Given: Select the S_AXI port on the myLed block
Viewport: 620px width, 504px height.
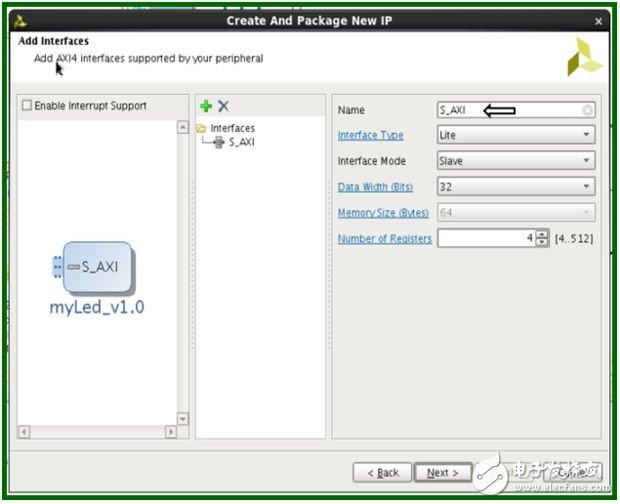Looking at the screenshot, I should [100, 267].
